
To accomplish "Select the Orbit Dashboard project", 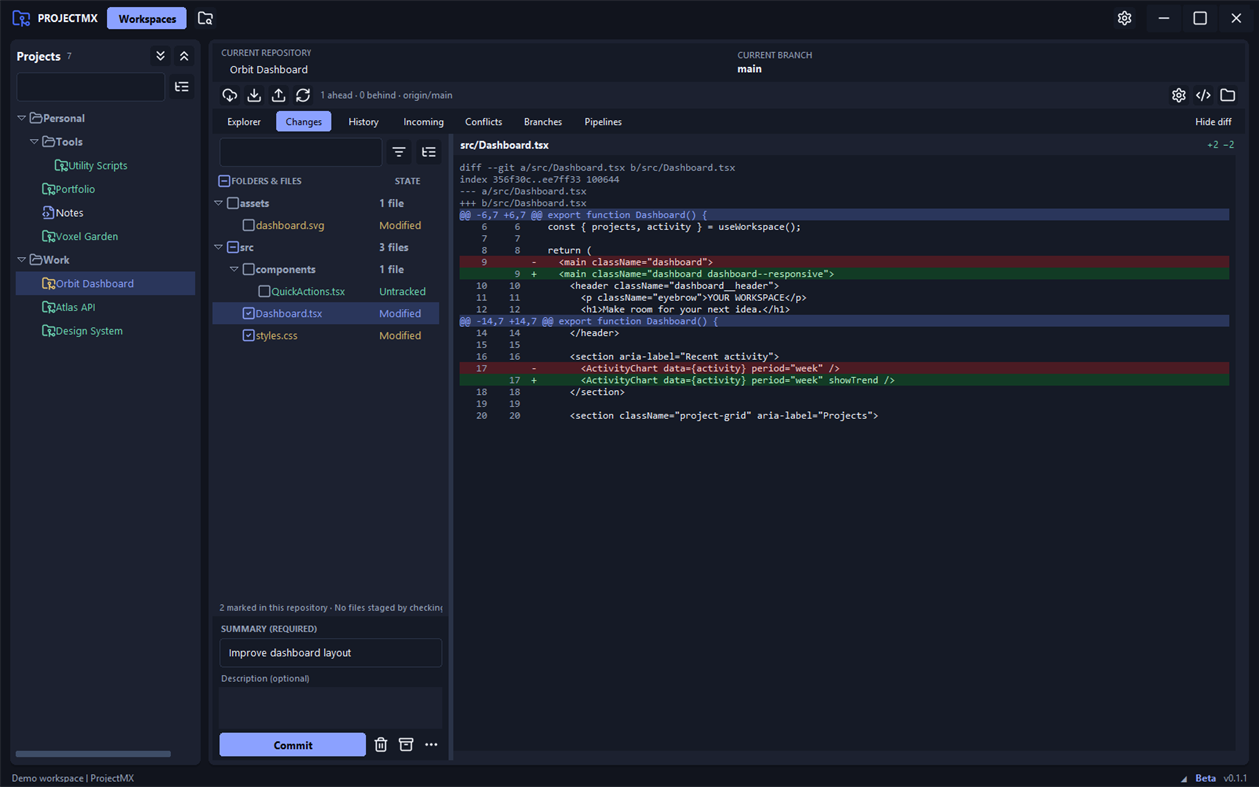I will tap(105, 283).
